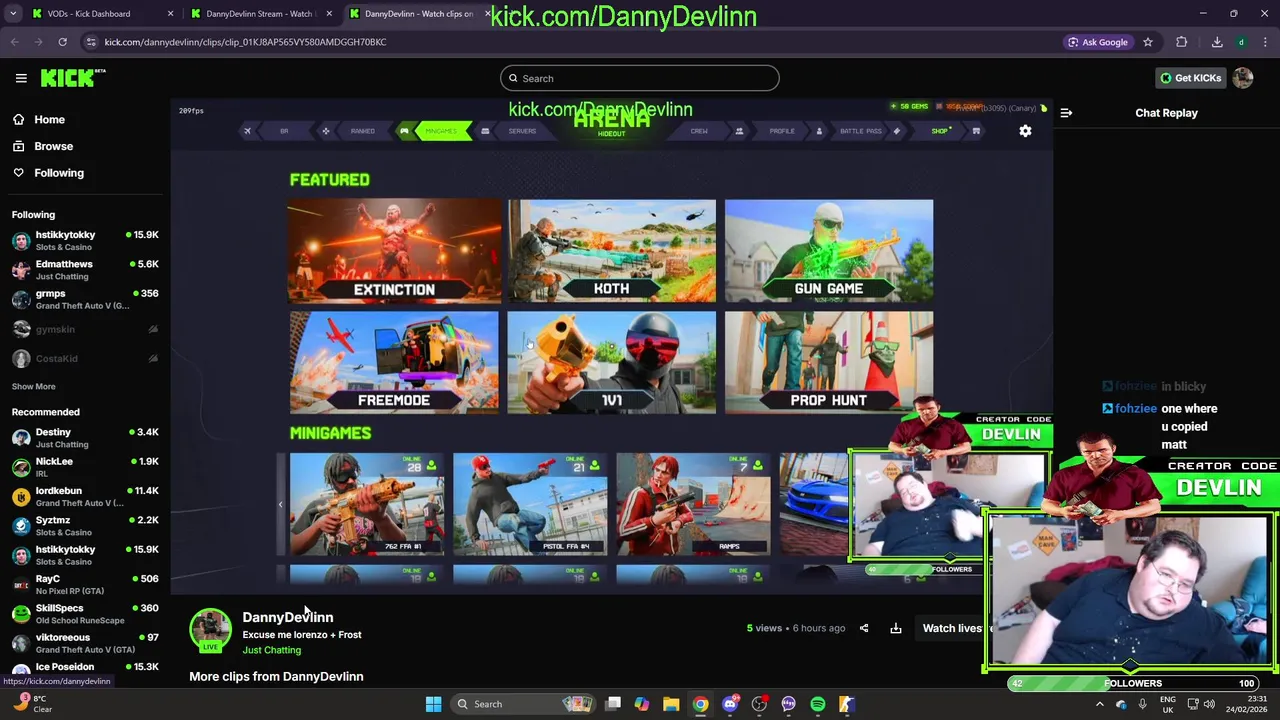Open the Just Chatting category link
The width and height of the screenshot is (1280, 720).
coord(271,650)
